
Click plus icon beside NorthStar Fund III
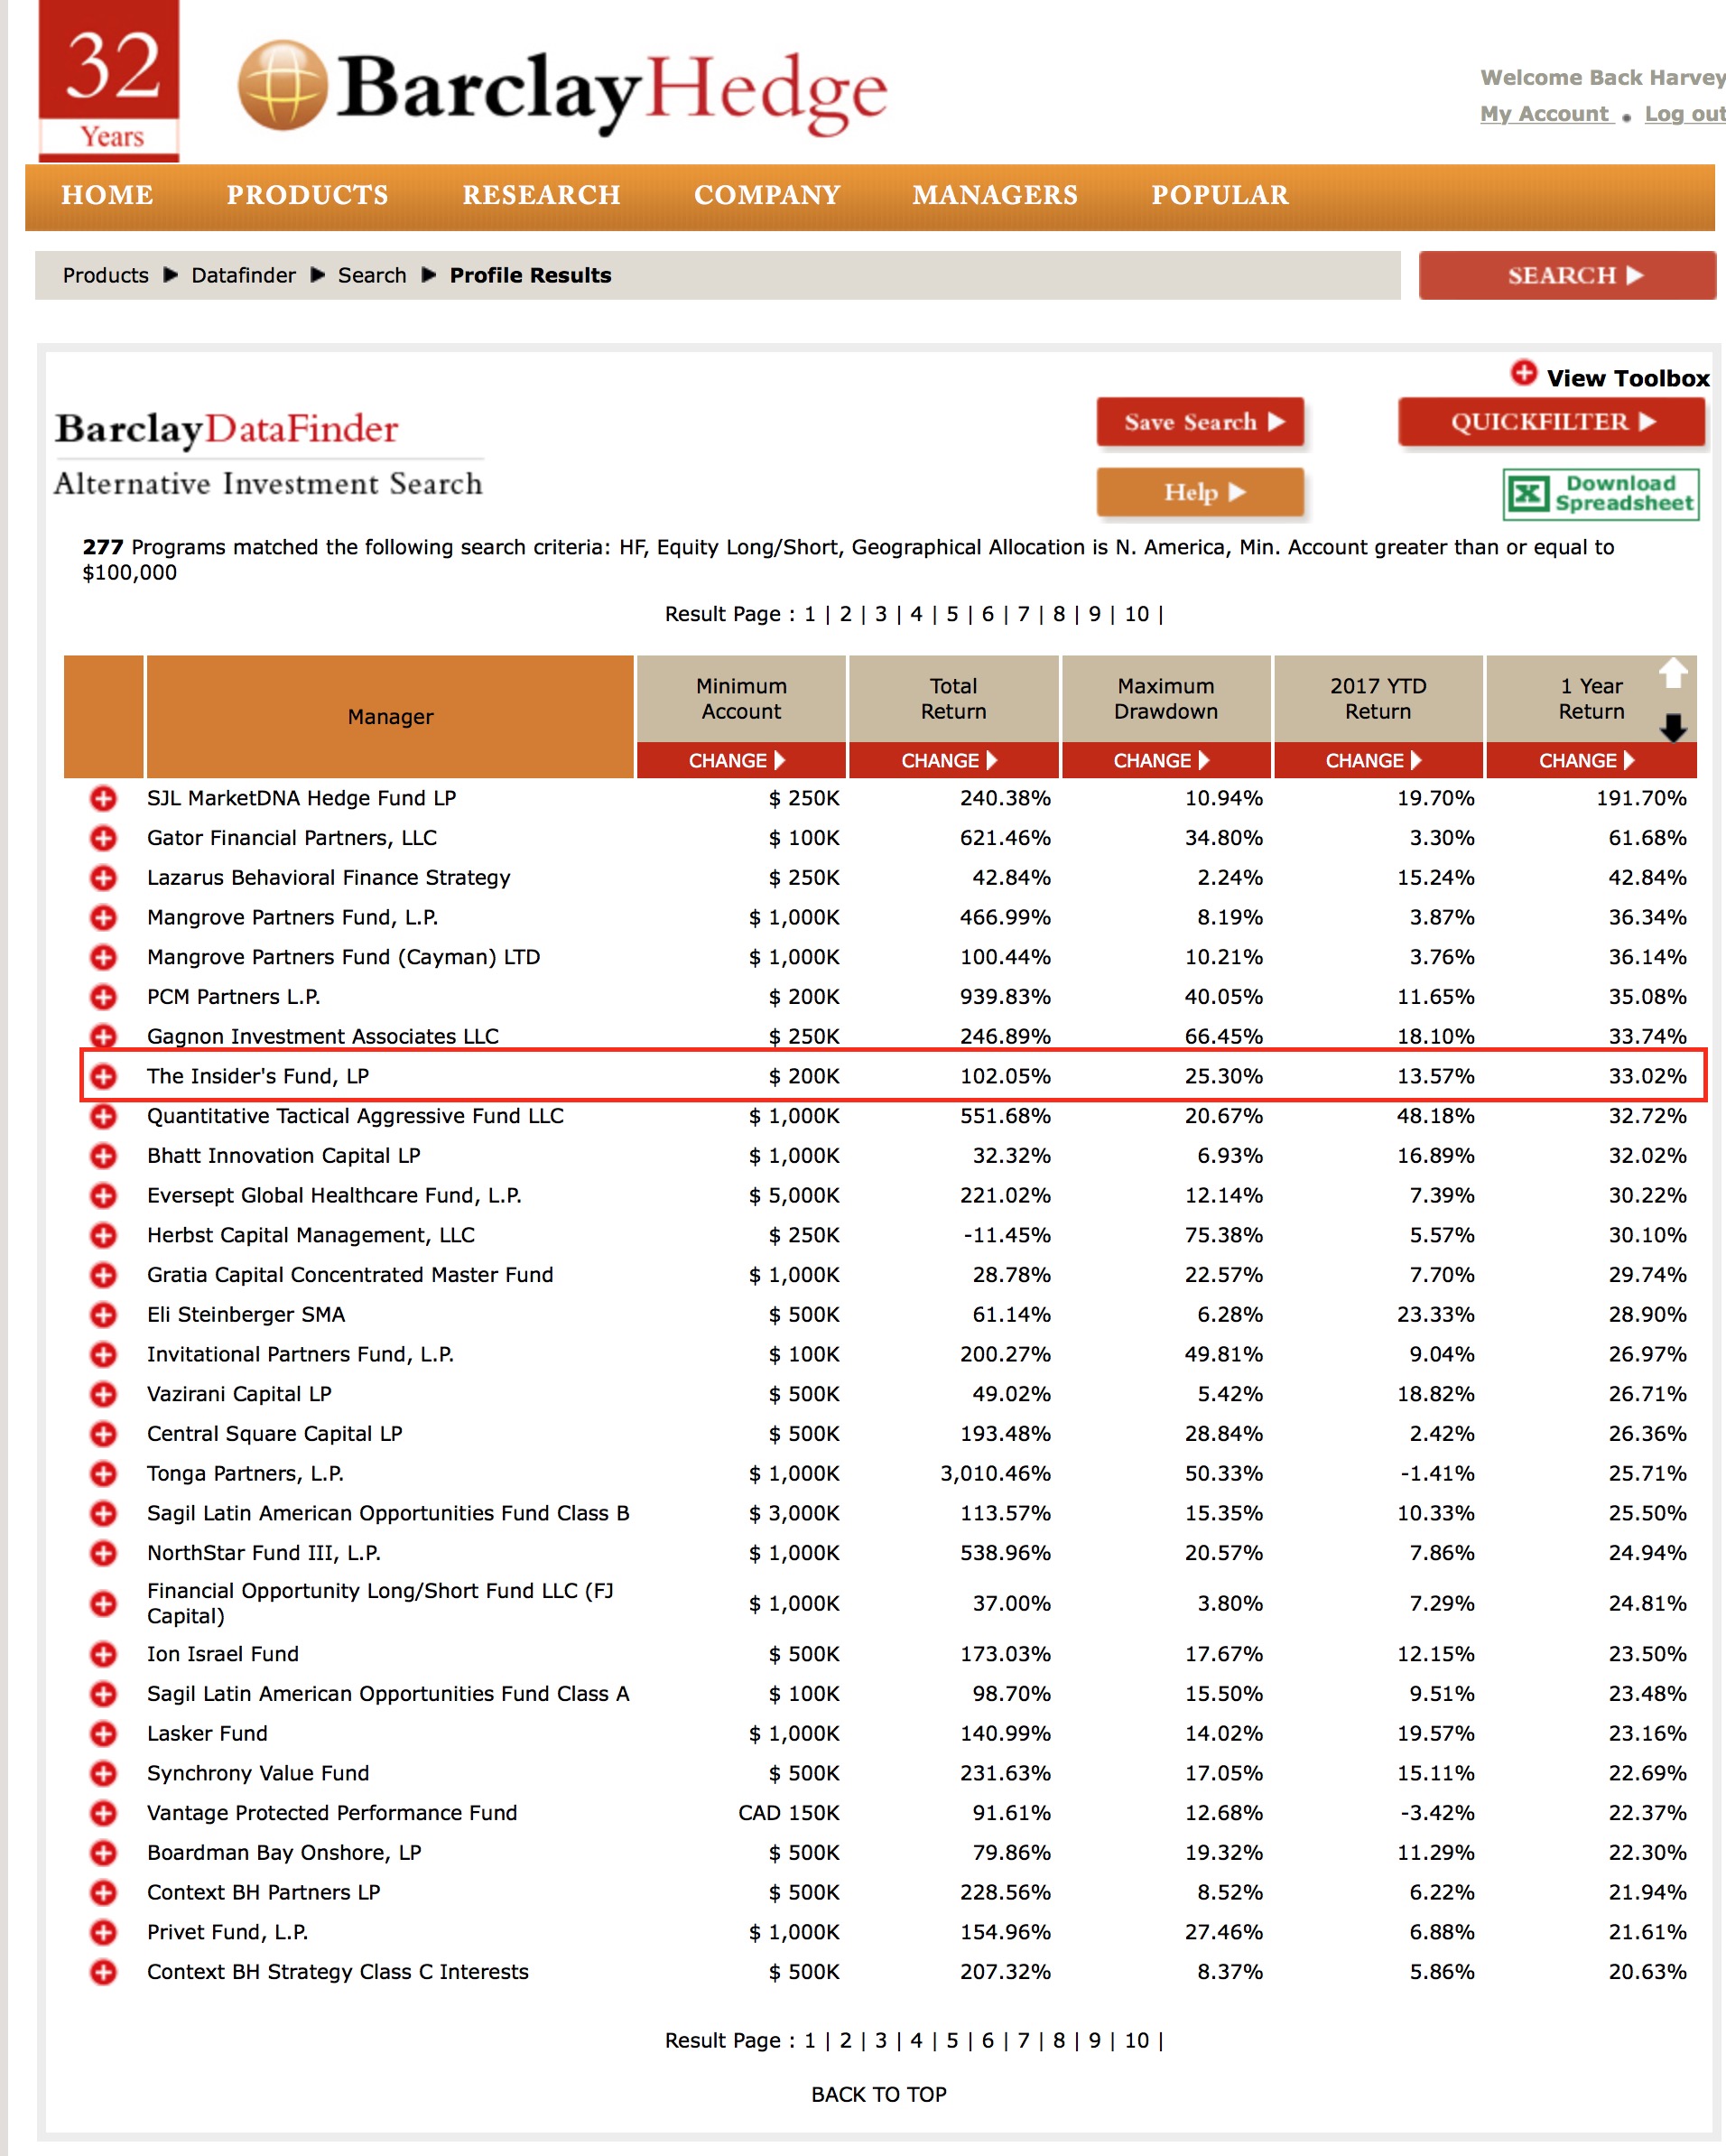pos(103,1553)
